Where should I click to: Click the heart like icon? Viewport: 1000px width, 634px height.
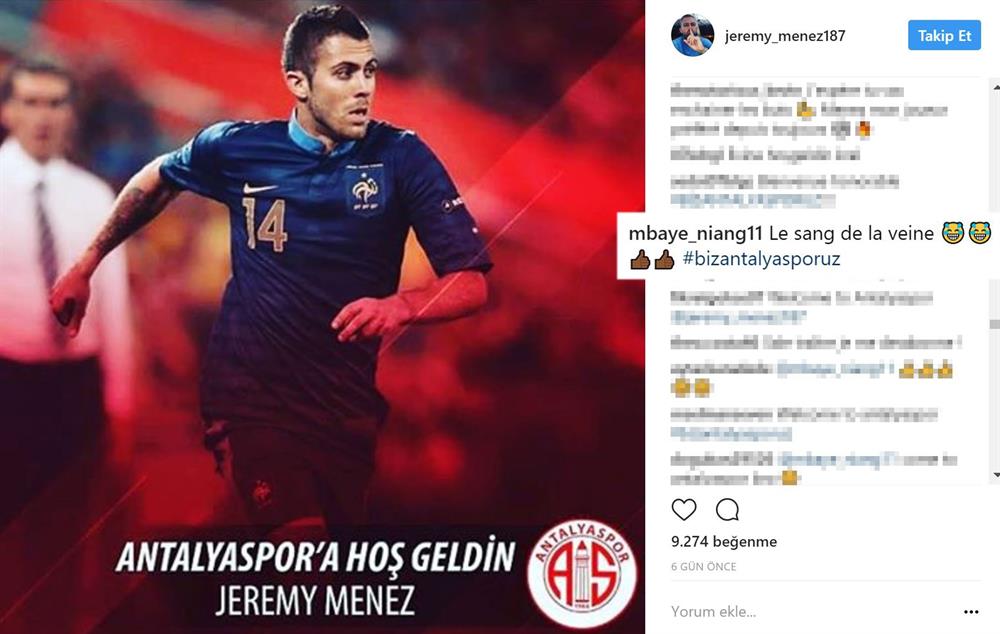click(x=684, y=510)
